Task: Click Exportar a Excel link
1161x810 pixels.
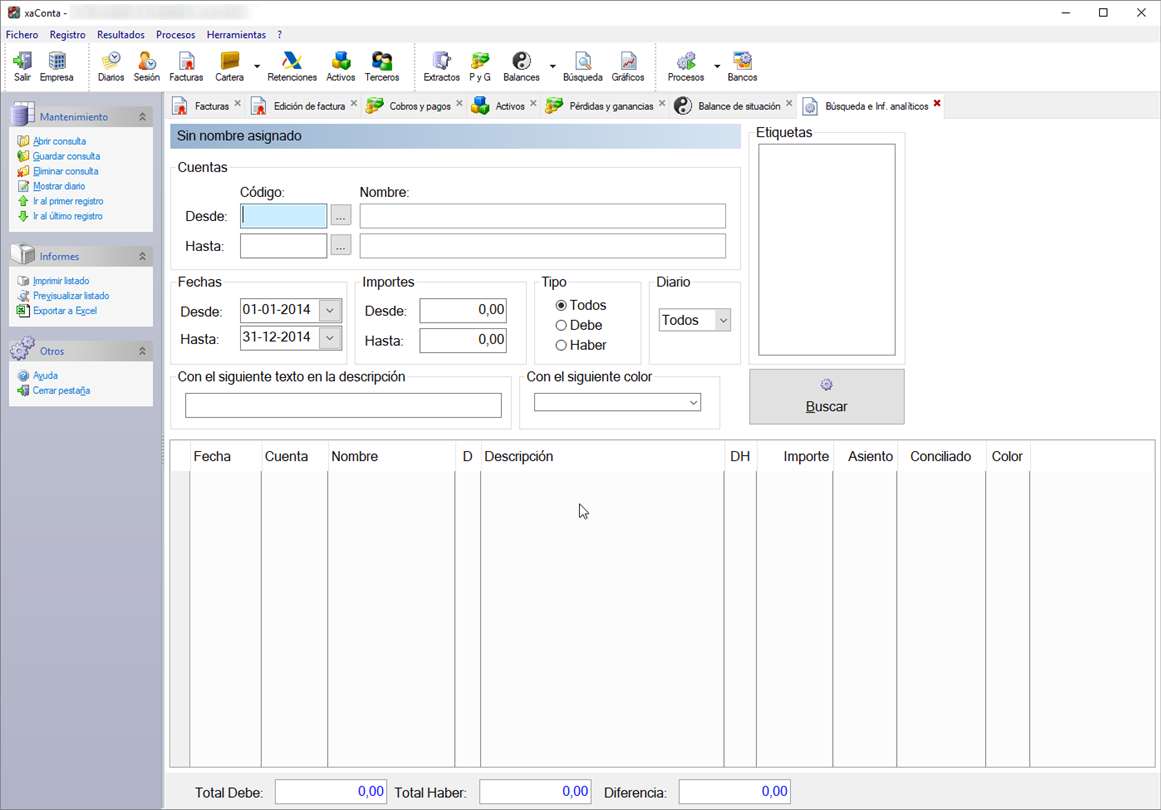Action: [x=64, y=310]
